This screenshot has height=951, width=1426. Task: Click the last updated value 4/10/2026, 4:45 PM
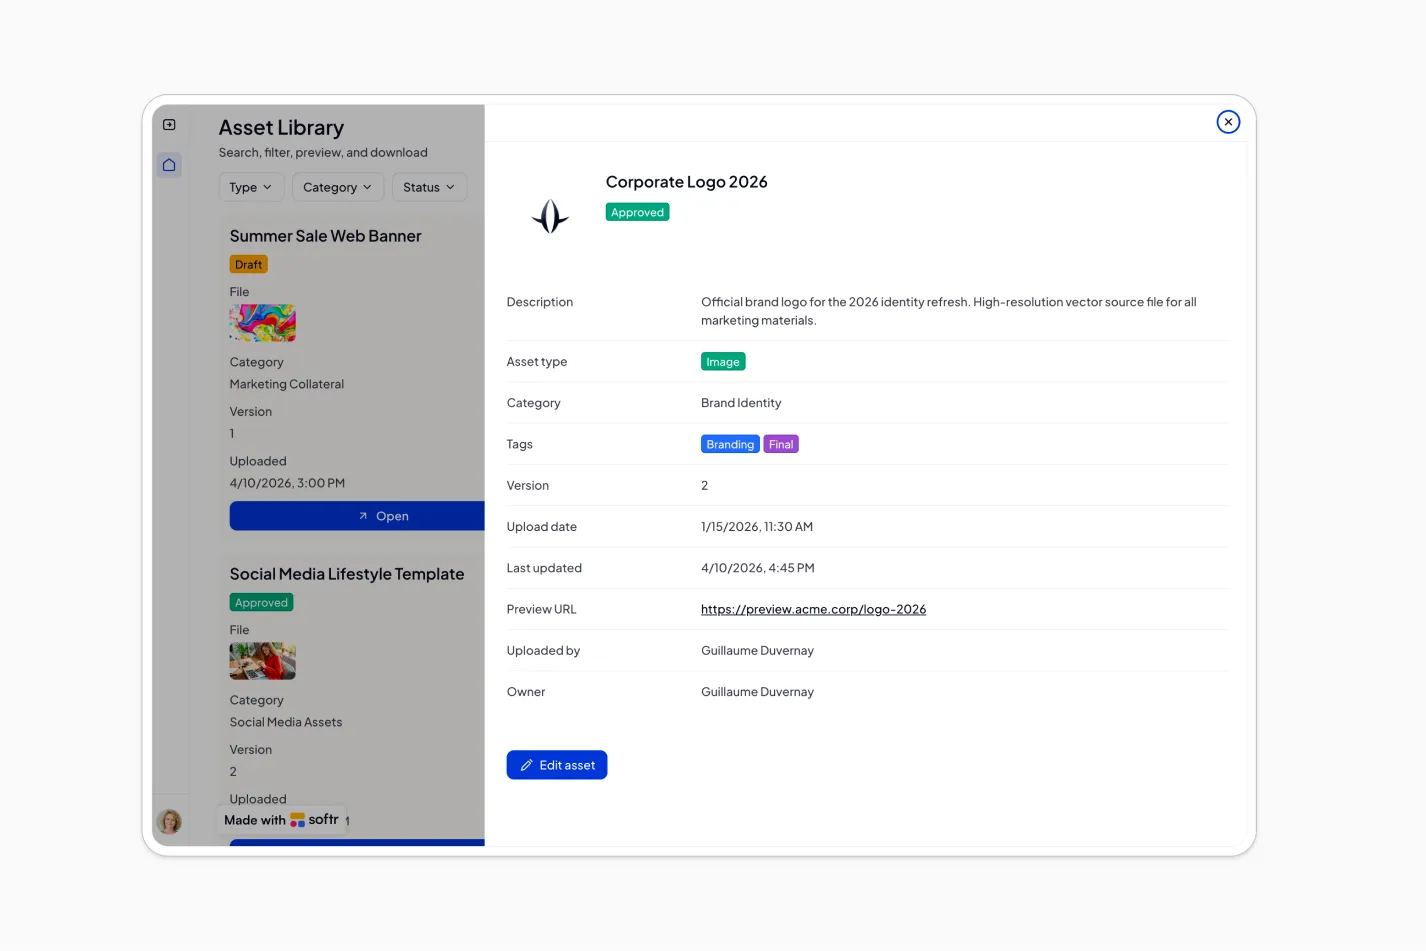[758, 568]
